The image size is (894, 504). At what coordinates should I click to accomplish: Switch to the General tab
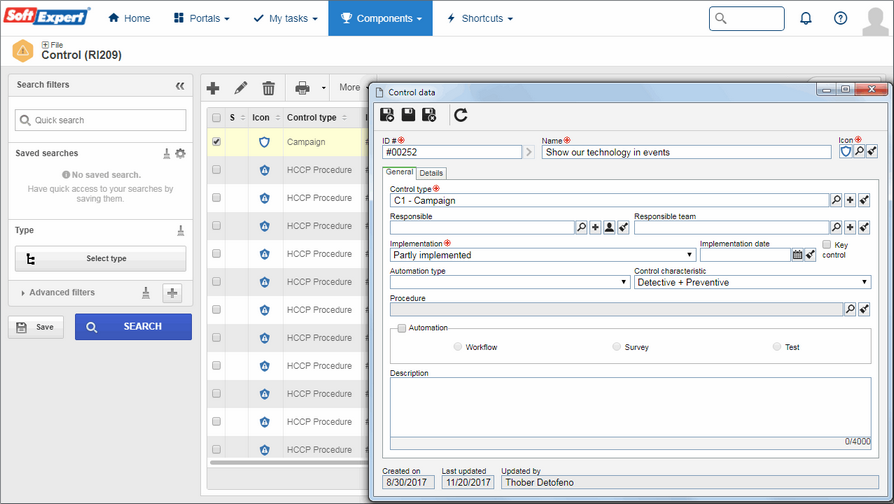[x=399, y=172]
